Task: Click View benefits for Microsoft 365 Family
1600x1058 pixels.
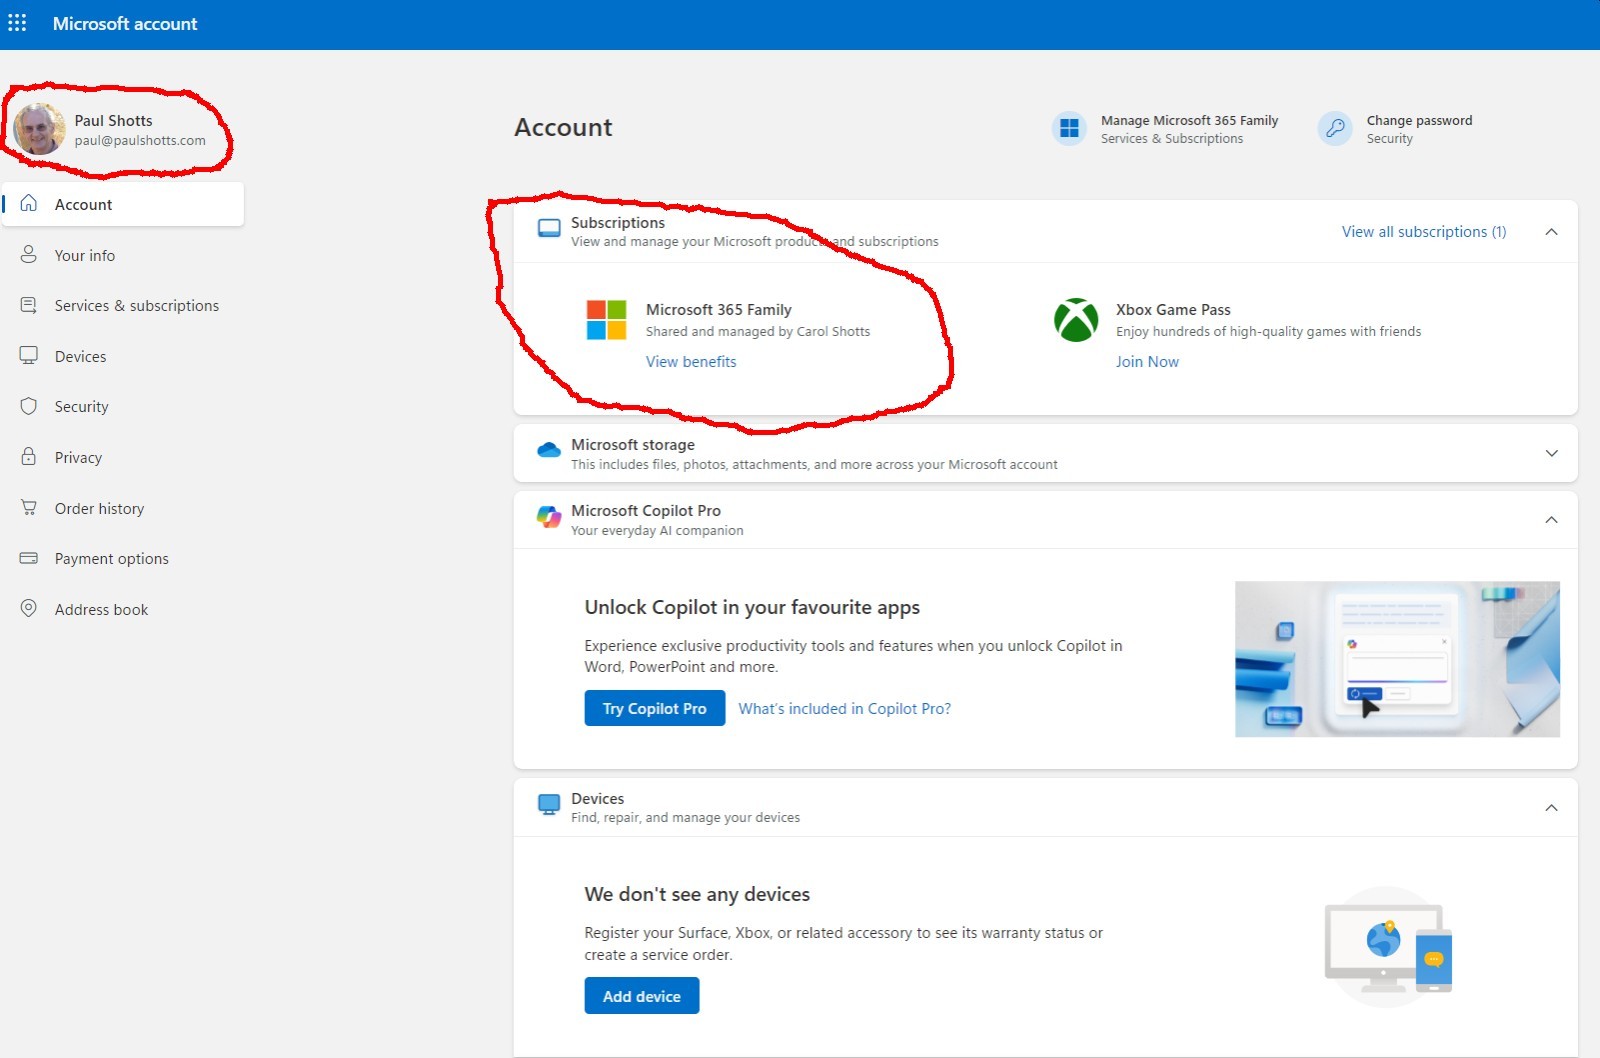Action: pyautogui.click(x=691, y=362)
